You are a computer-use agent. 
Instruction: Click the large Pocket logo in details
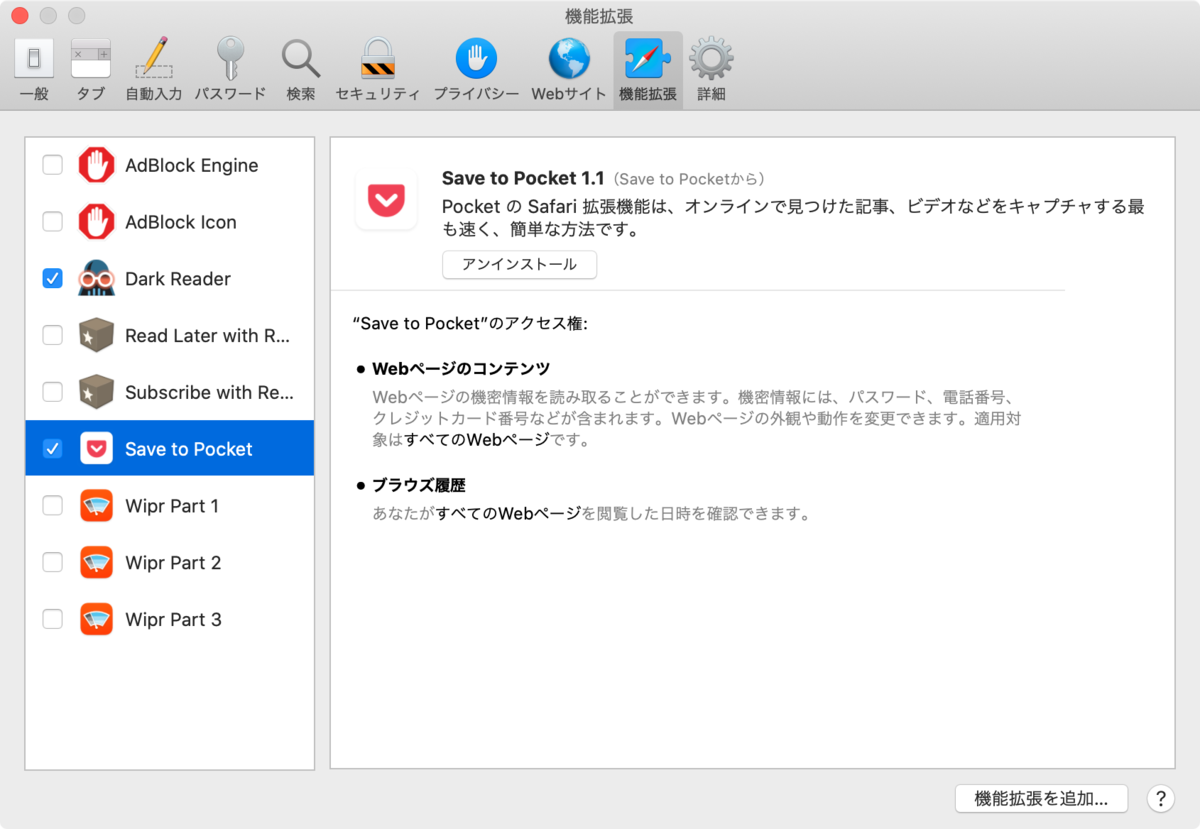click(386, 200)
